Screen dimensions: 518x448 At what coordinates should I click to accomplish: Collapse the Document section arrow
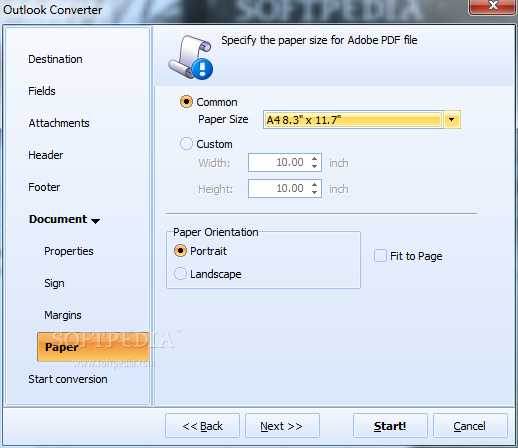click(95, 221)
